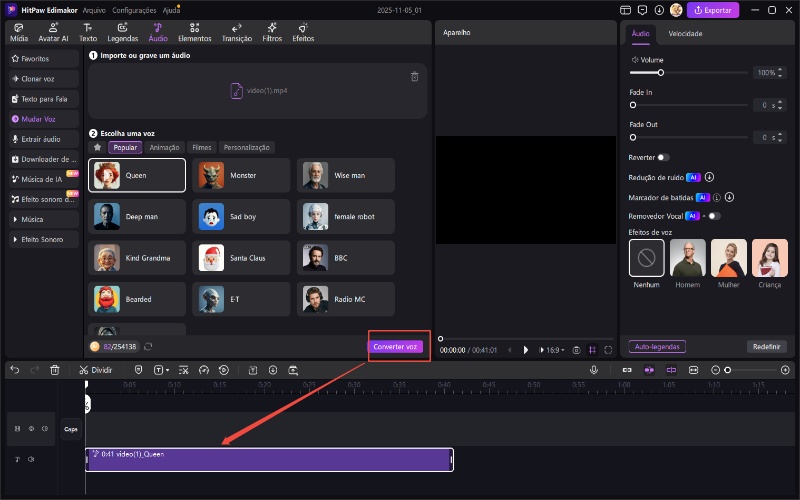Open the Arquivo menu
Screen dimensions: 800x500
pyautogui.click(x=93, y=9)
